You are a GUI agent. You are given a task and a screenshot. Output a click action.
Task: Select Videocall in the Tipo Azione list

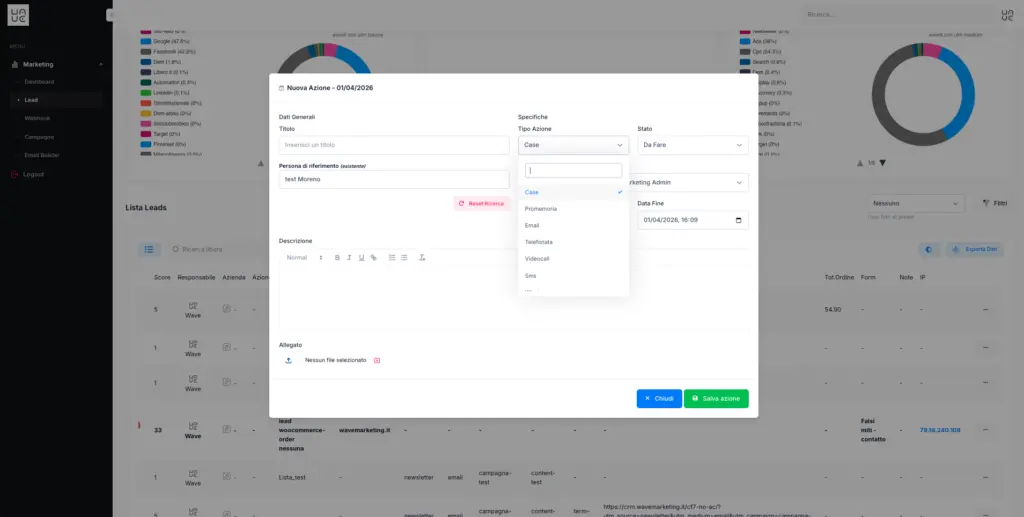tap(573, 259)
